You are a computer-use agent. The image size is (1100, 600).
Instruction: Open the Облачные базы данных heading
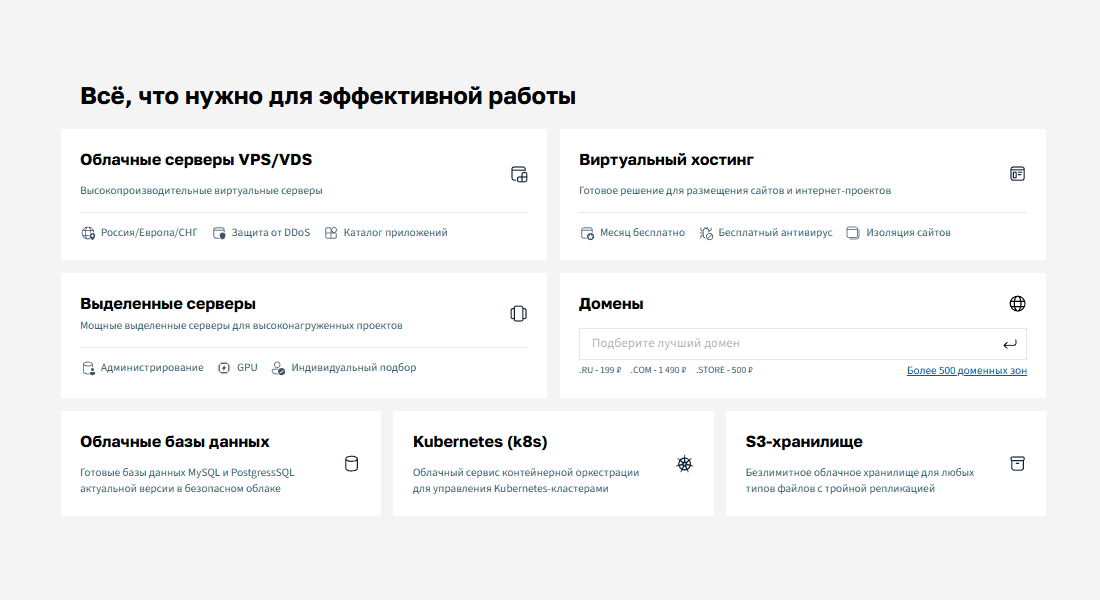(x=175, y=442)
